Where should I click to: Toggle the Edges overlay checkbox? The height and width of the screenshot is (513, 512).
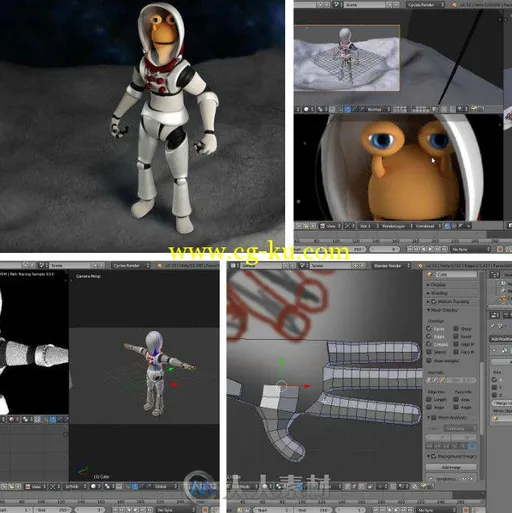429,336
